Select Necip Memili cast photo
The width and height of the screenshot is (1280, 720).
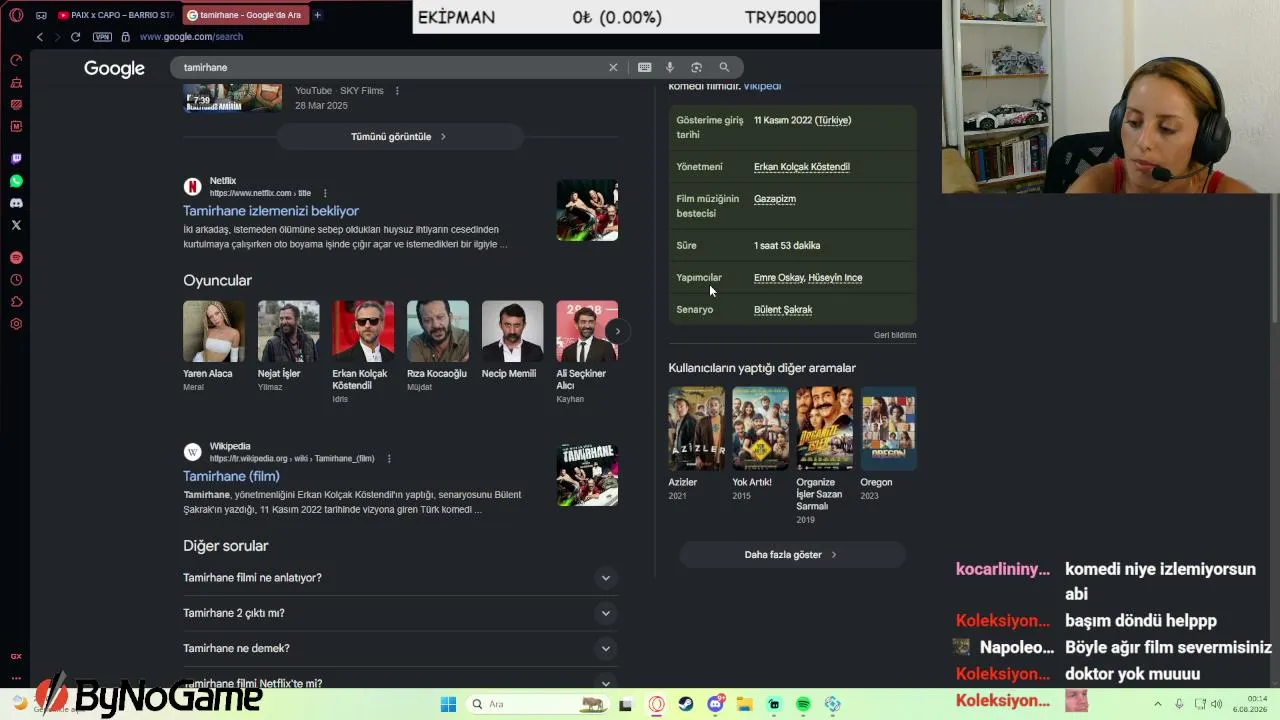[513, 331]
